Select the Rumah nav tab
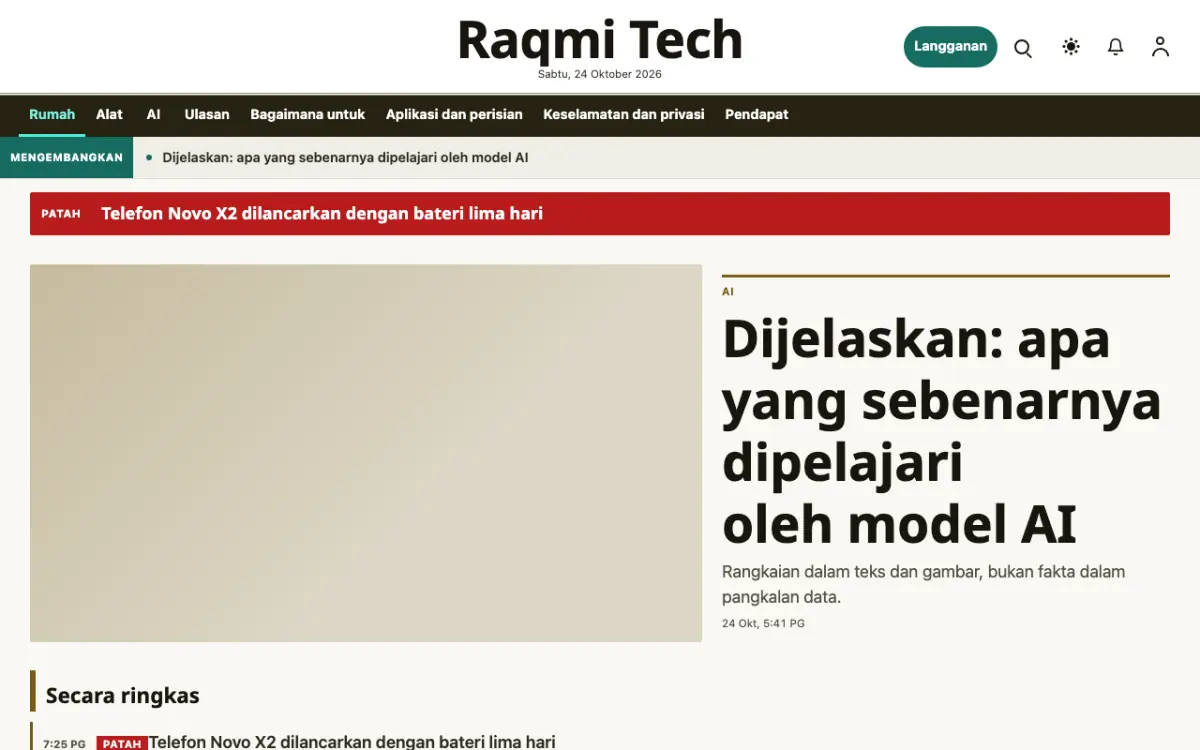This screenshot has height=750, width=1200. 52,114
